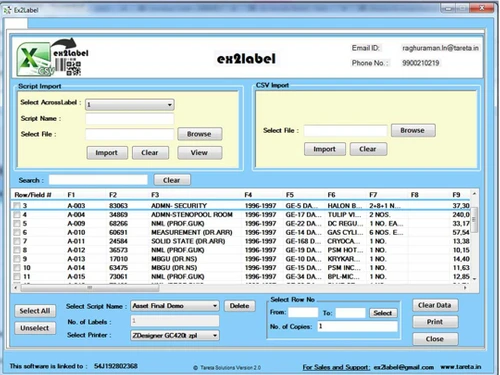Click the CSV Import Select File field

(345, 131)
